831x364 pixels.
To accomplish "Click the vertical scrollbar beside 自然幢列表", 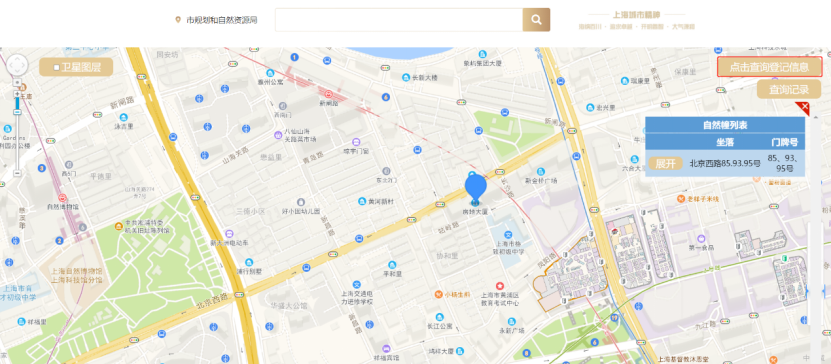I will point(815,238).
